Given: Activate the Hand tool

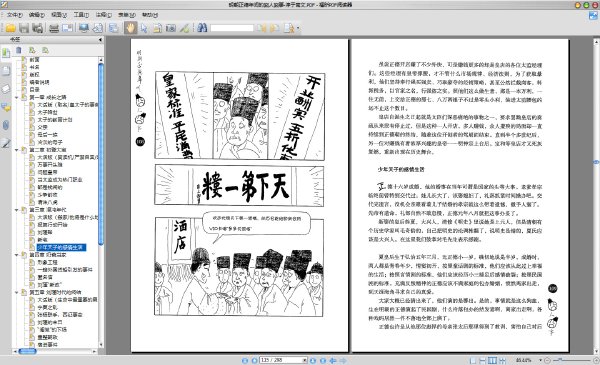Looking at the screenshot, I should point(130,28).
